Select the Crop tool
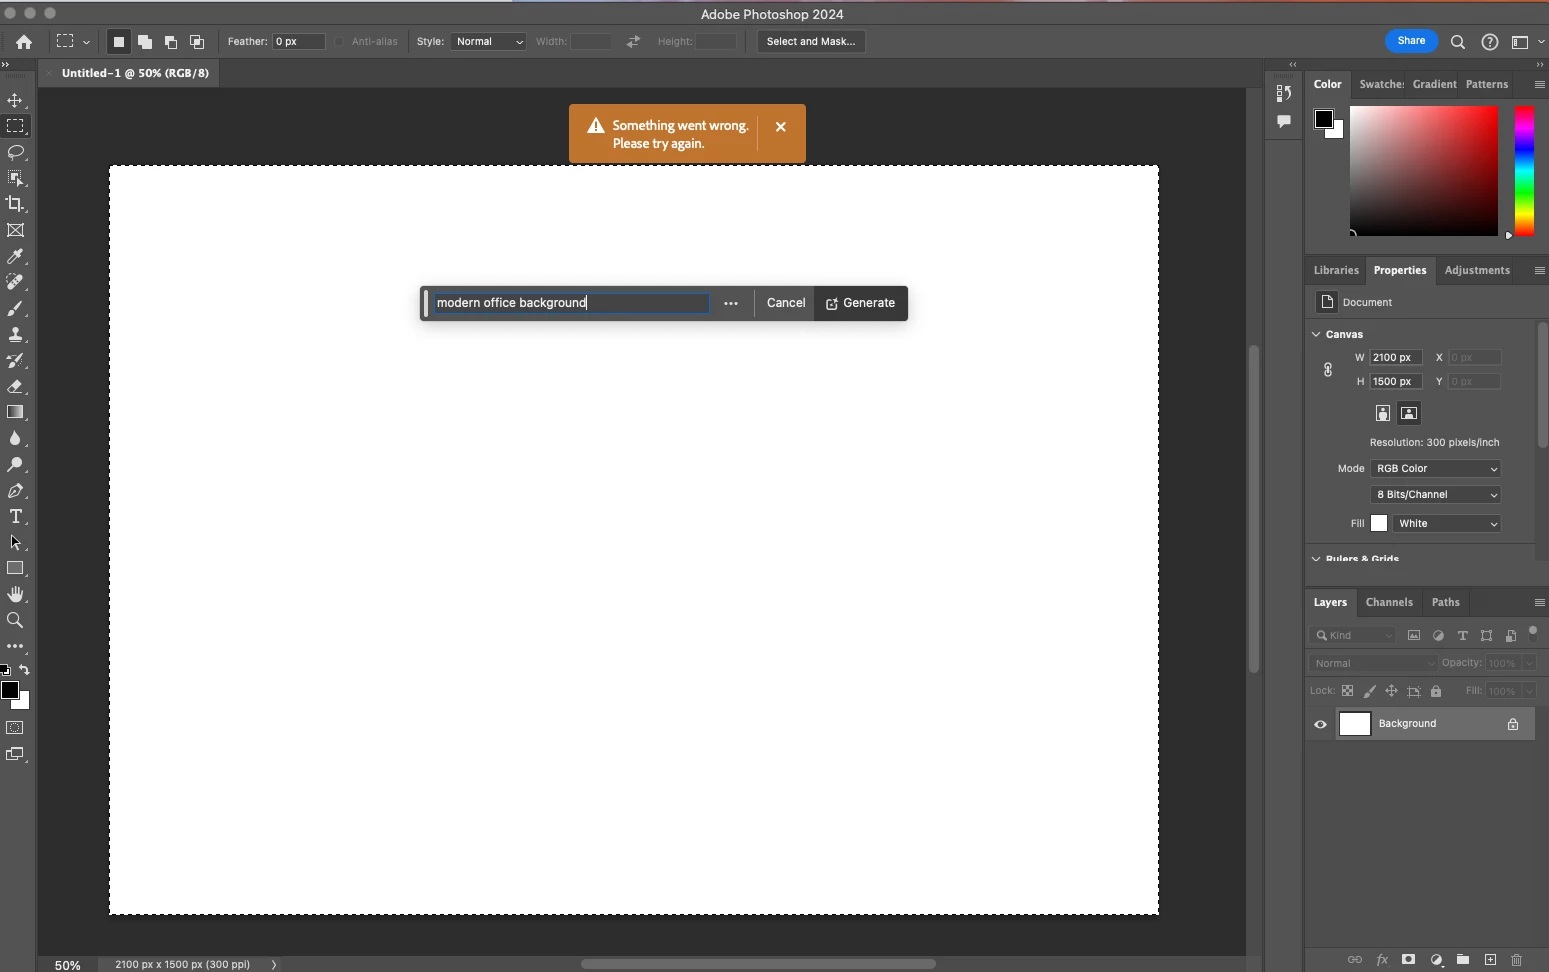Viewport: 1549px width, 972px height. (x=15, y=204)
